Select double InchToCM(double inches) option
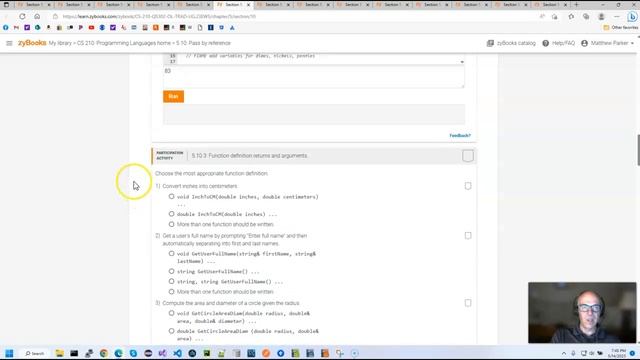The image size is (640, 360). 171,214
